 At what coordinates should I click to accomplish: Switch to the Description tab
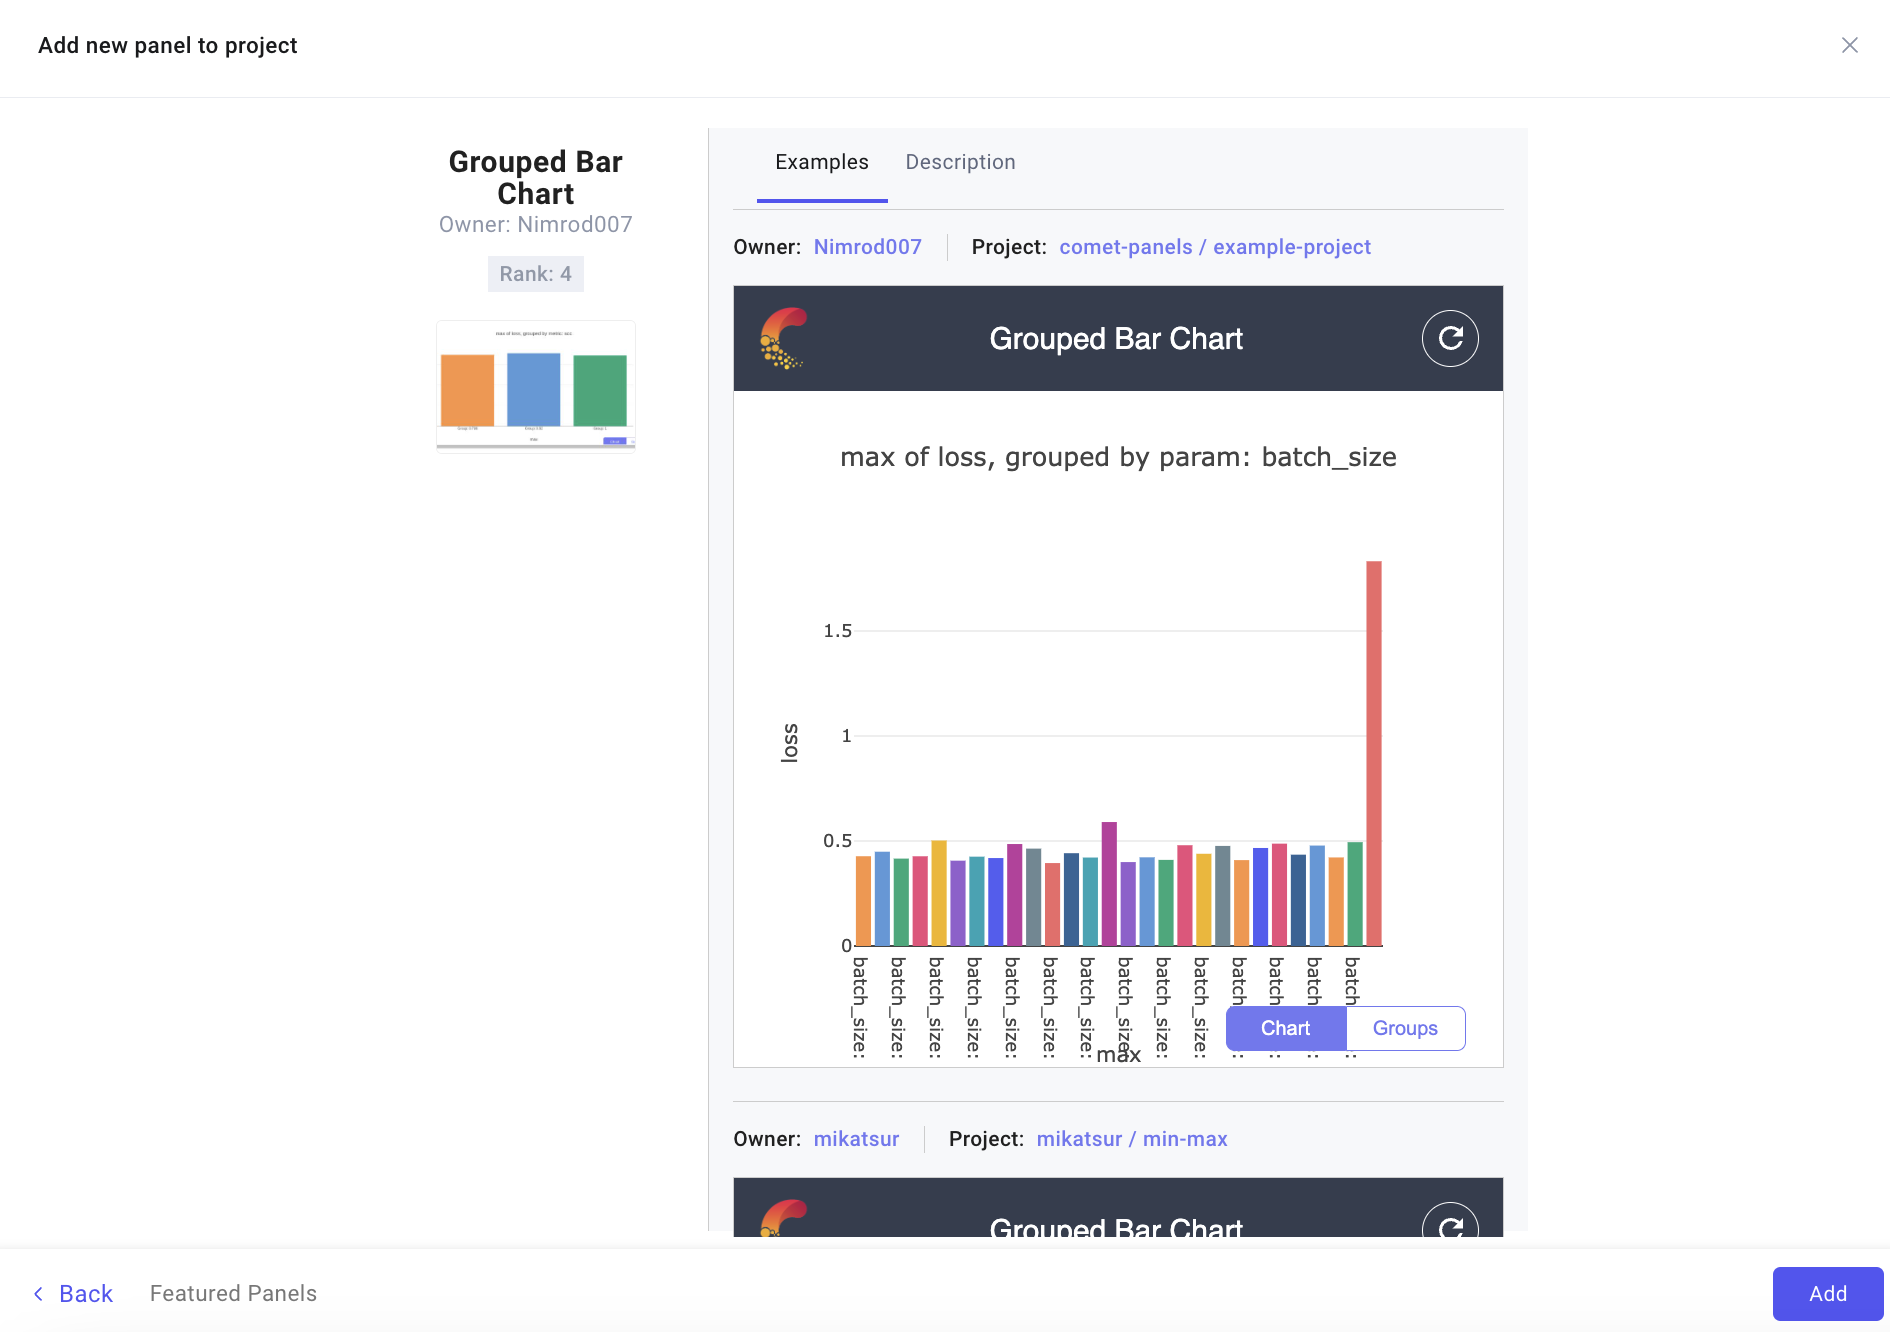tap(960, 161)
